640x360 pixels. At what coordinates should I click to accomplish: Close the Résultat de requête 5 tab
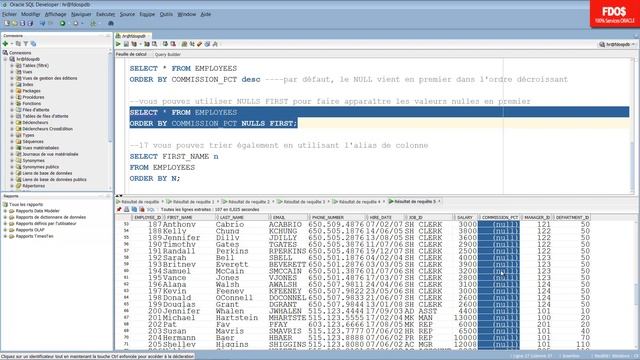[439, 201]
